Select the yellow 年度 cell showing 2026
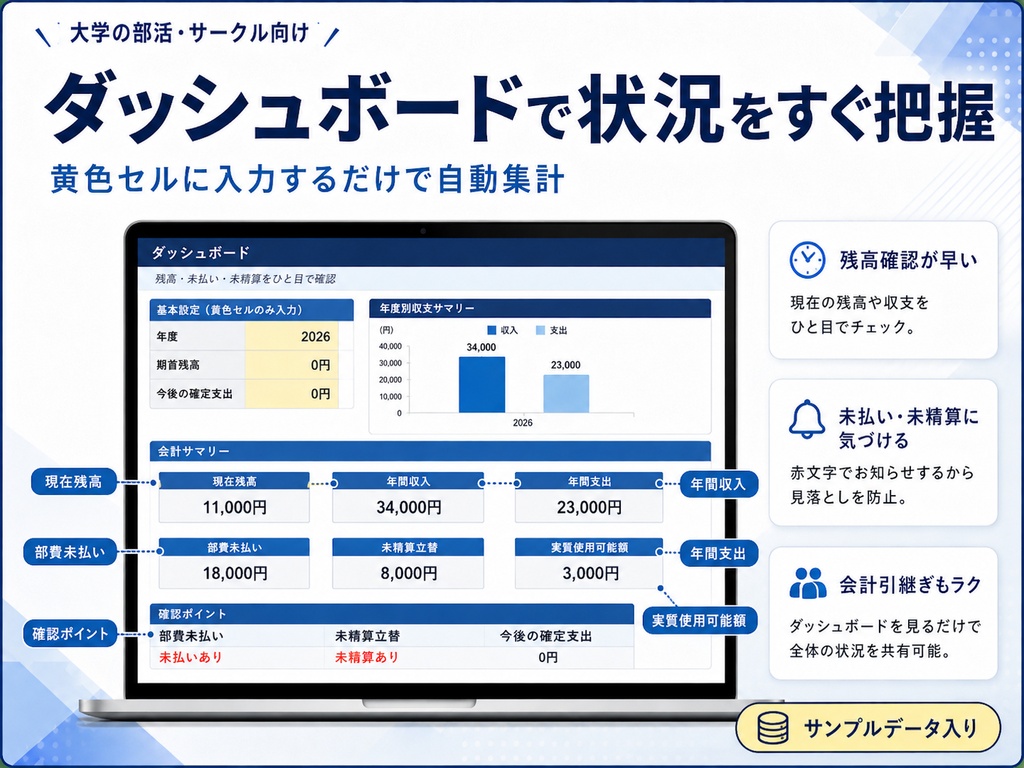The image size is (1024, 768). click(291, 336)
